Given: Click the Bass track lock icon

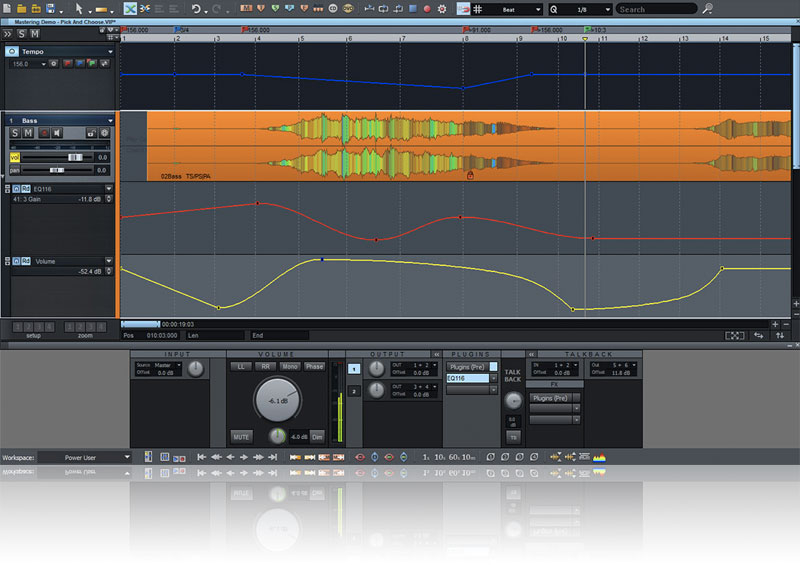Looking at the screenshot, I should point(90,133).
